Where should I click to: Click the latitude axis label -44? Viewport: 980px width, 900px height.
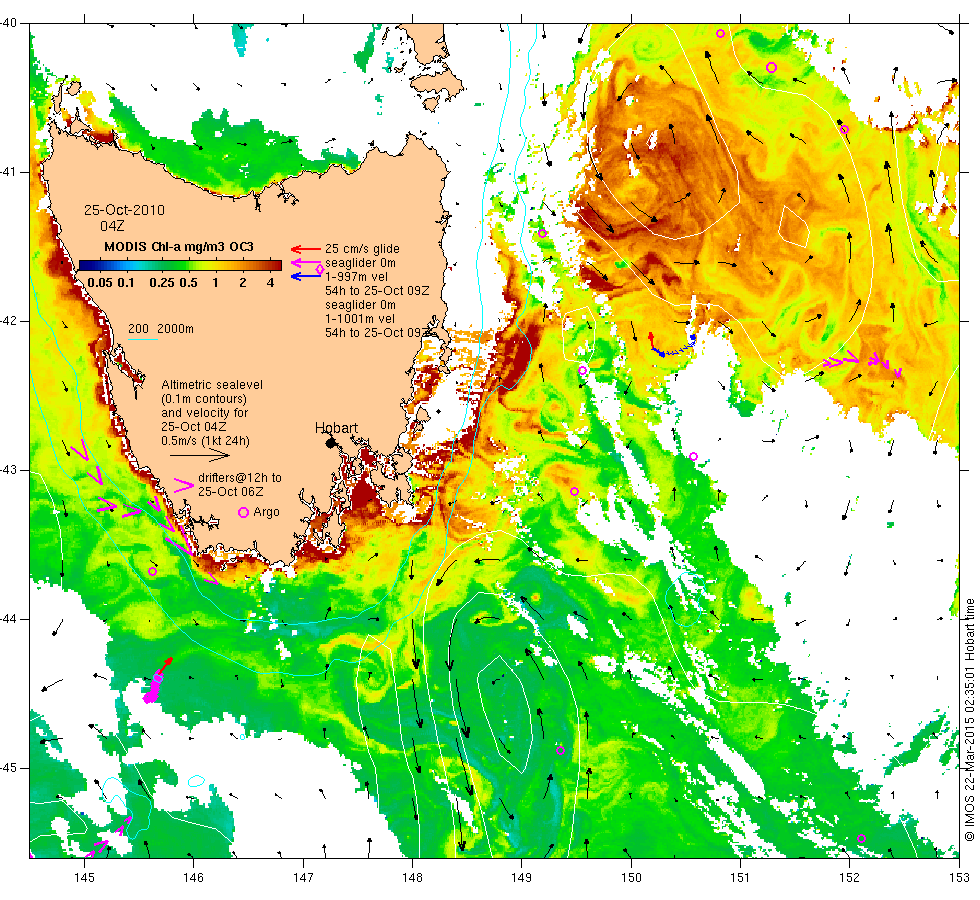[9, 619]
